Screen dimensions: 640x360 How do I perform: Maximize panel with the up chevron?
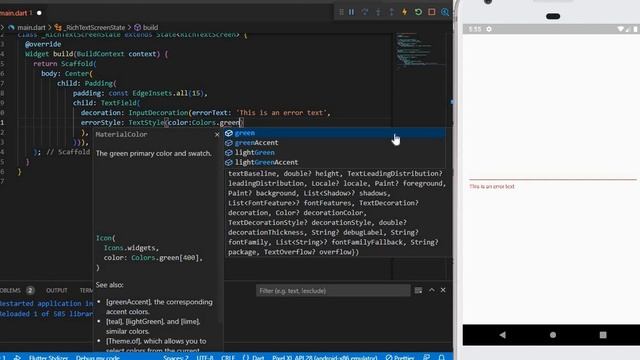tap(432, 290)
